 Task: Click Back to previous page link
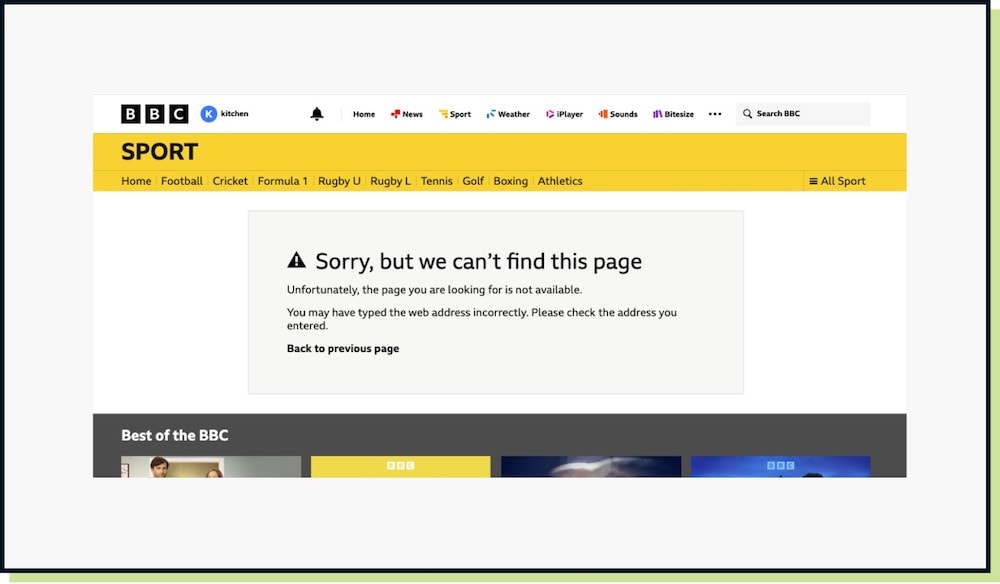click(x=343, y=349)
